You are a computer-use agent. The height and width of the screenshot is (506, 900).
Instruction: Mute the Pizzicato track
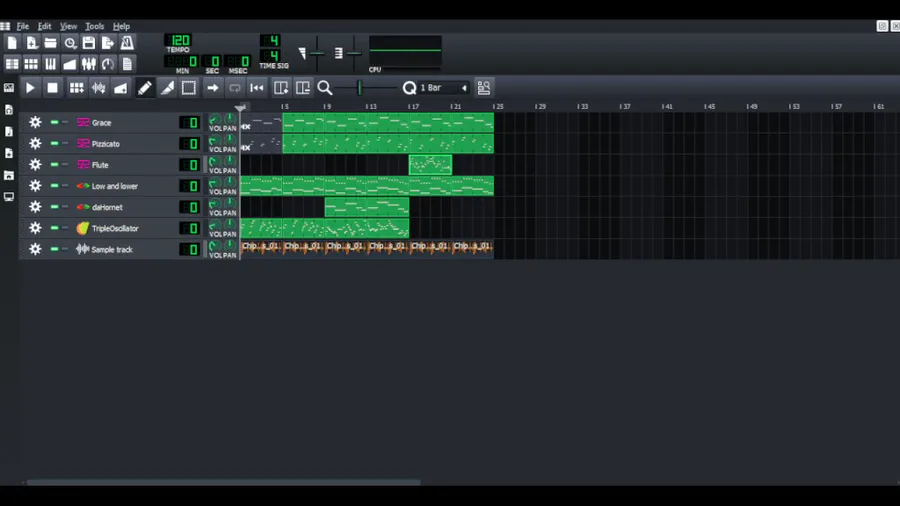click(x=54, y=143)
